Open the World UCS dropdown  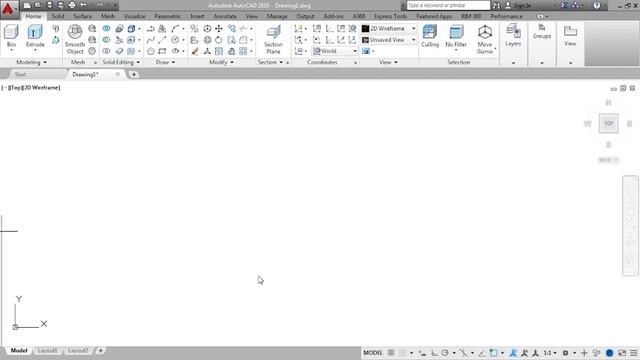click(x=335, y=51)
